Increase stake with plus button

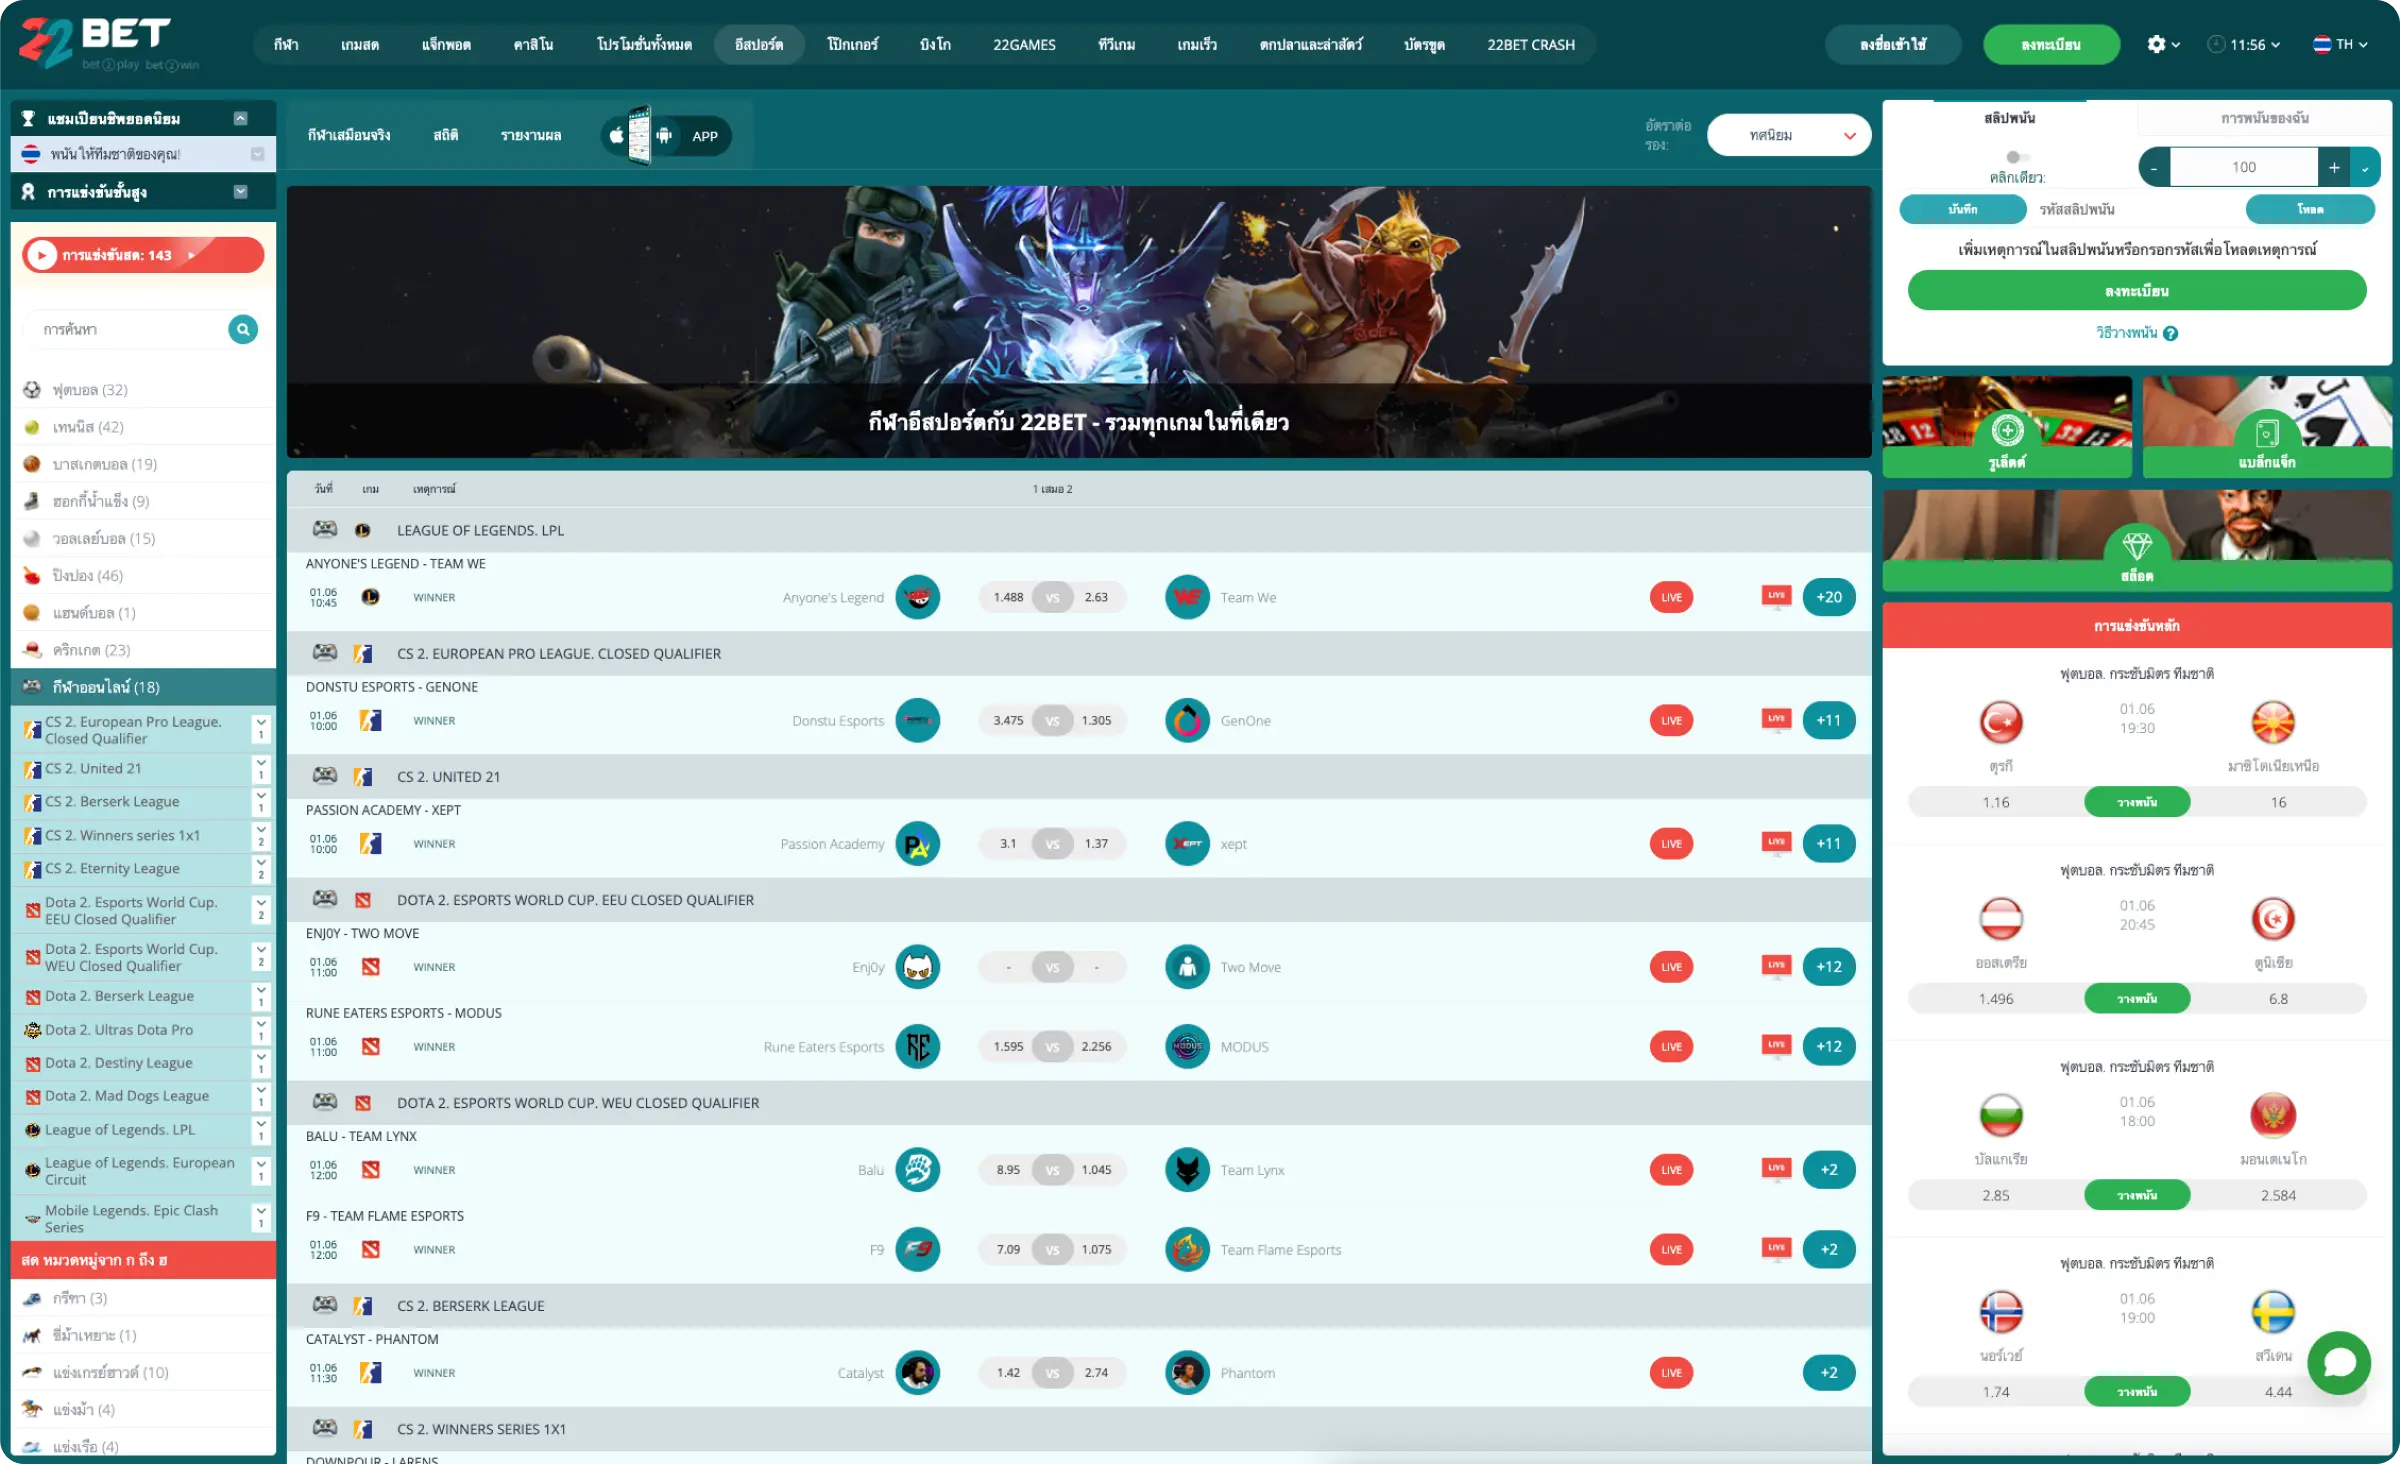click(x=2334, y=167)
